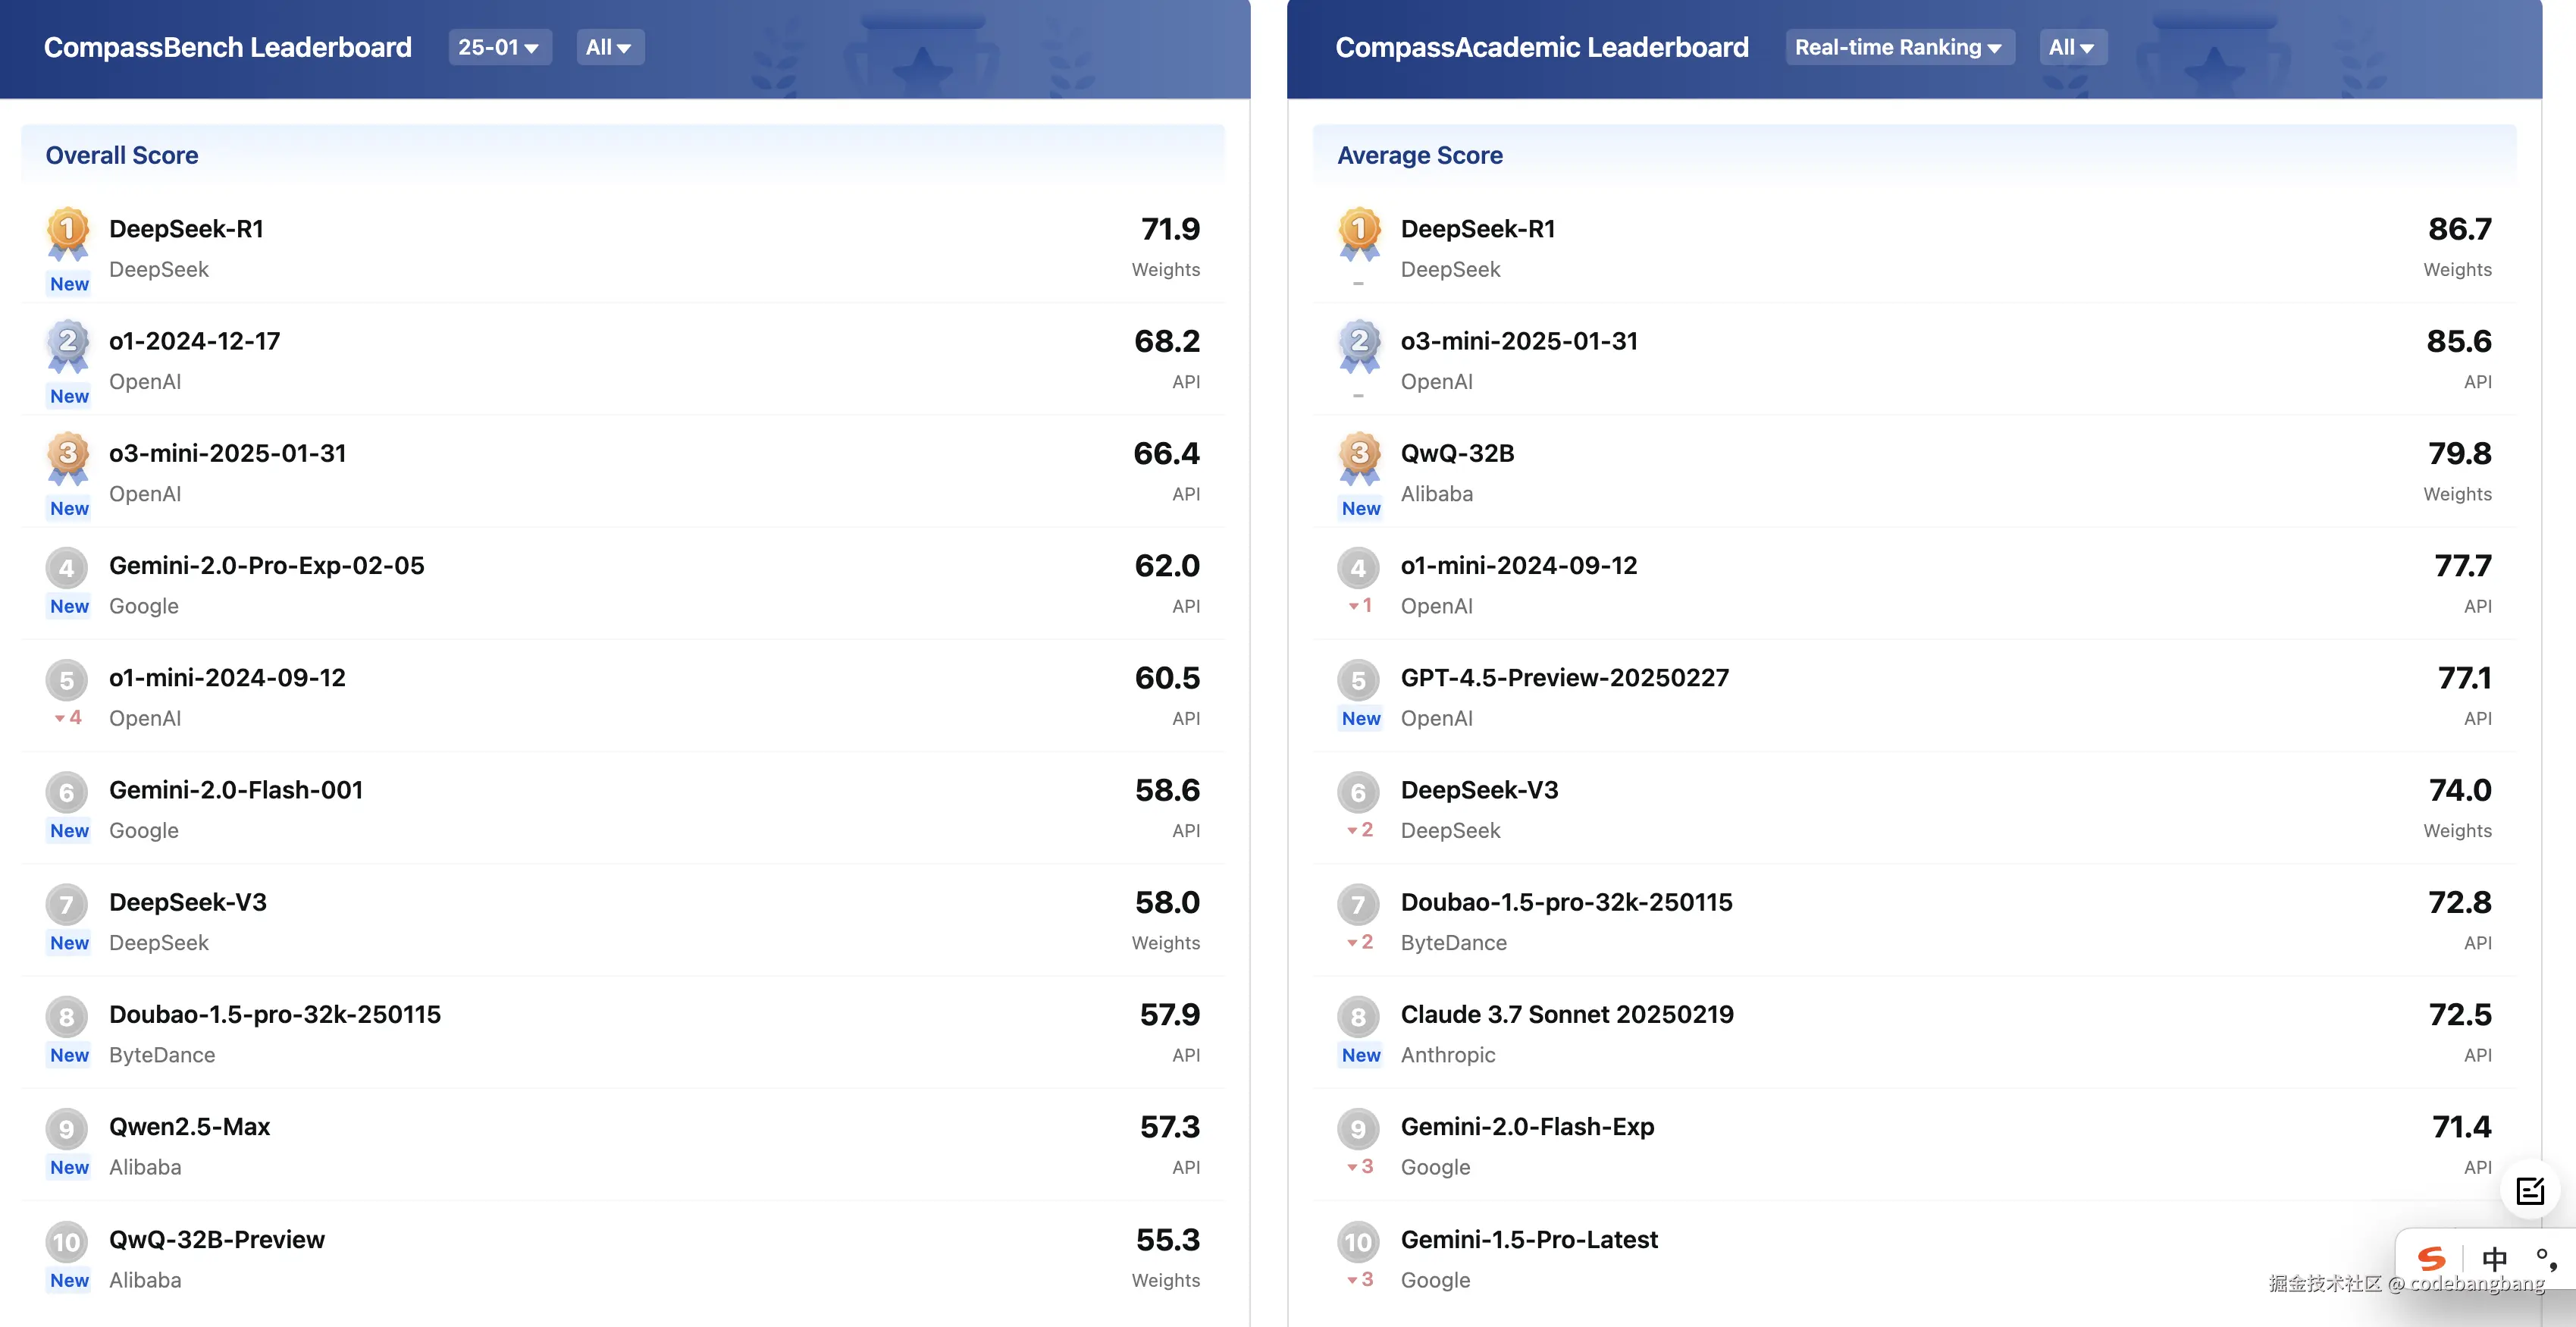Open the GPT-4.5-Preview-20250227 model entry
The image size is (2576, 1327).
tap(1564, 678)
